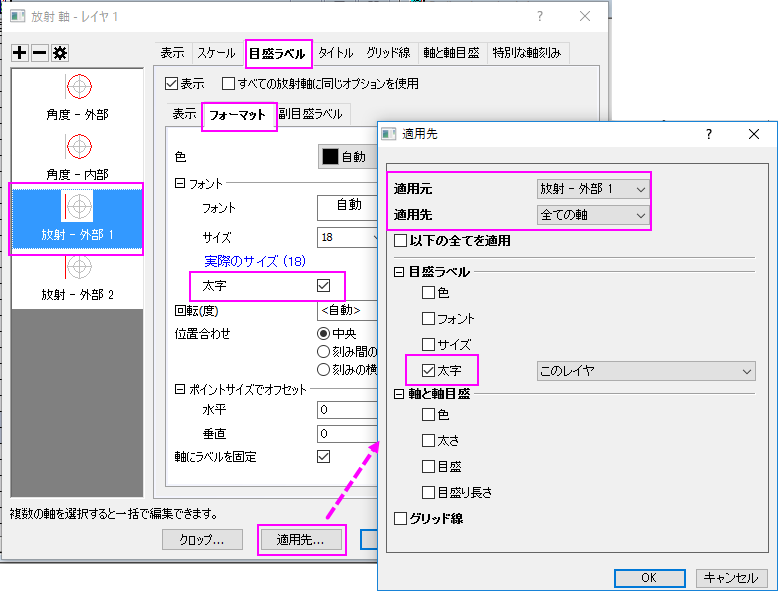The height and width of the screenshot is (591, 778).
Task: Switch to the グリッド線 tab
Action: tap(388, 53)
